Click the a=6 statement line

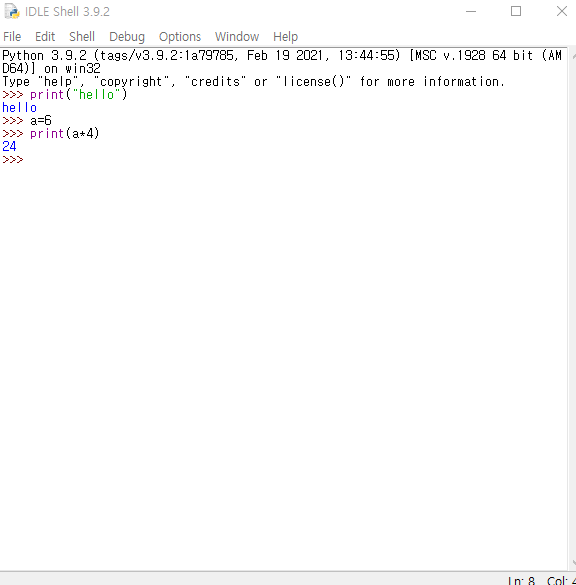coord(26,121)
